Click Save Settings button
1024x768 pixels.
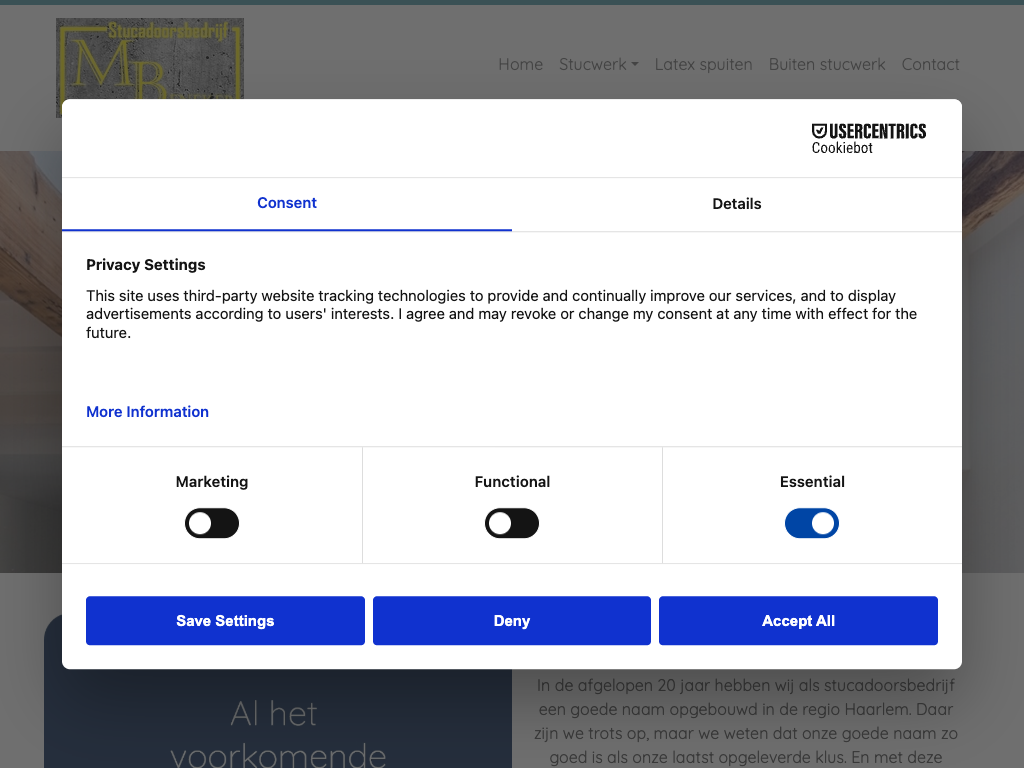225,621
